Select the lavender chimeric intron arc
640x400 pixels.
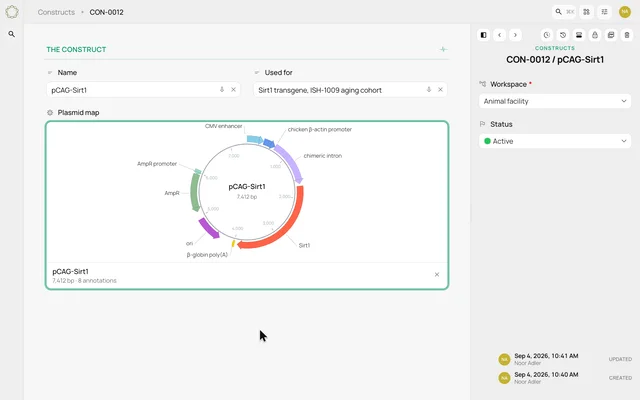[x=291, y=163]
